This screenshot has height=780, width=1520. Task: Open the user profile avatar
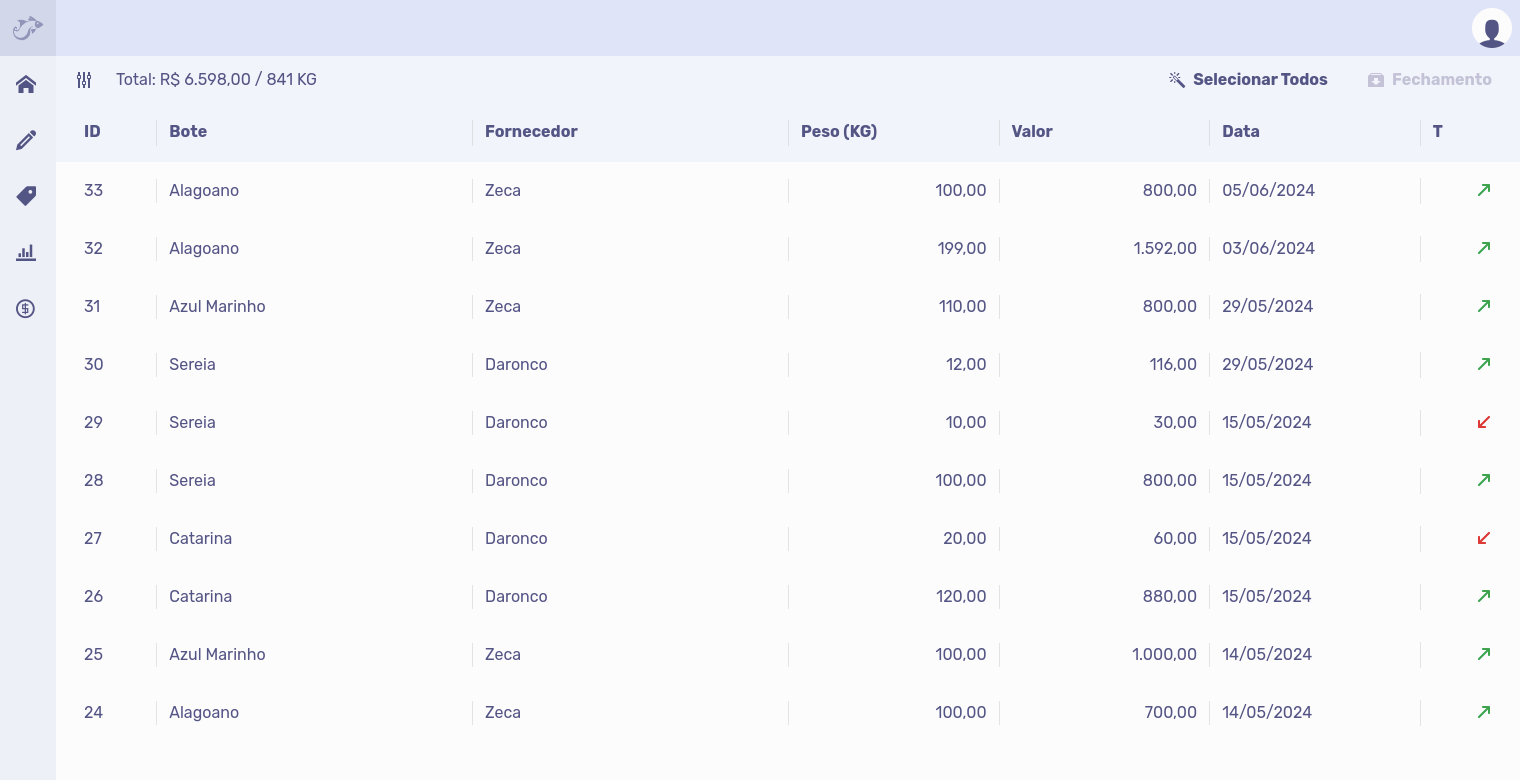tap(1491, 28)
